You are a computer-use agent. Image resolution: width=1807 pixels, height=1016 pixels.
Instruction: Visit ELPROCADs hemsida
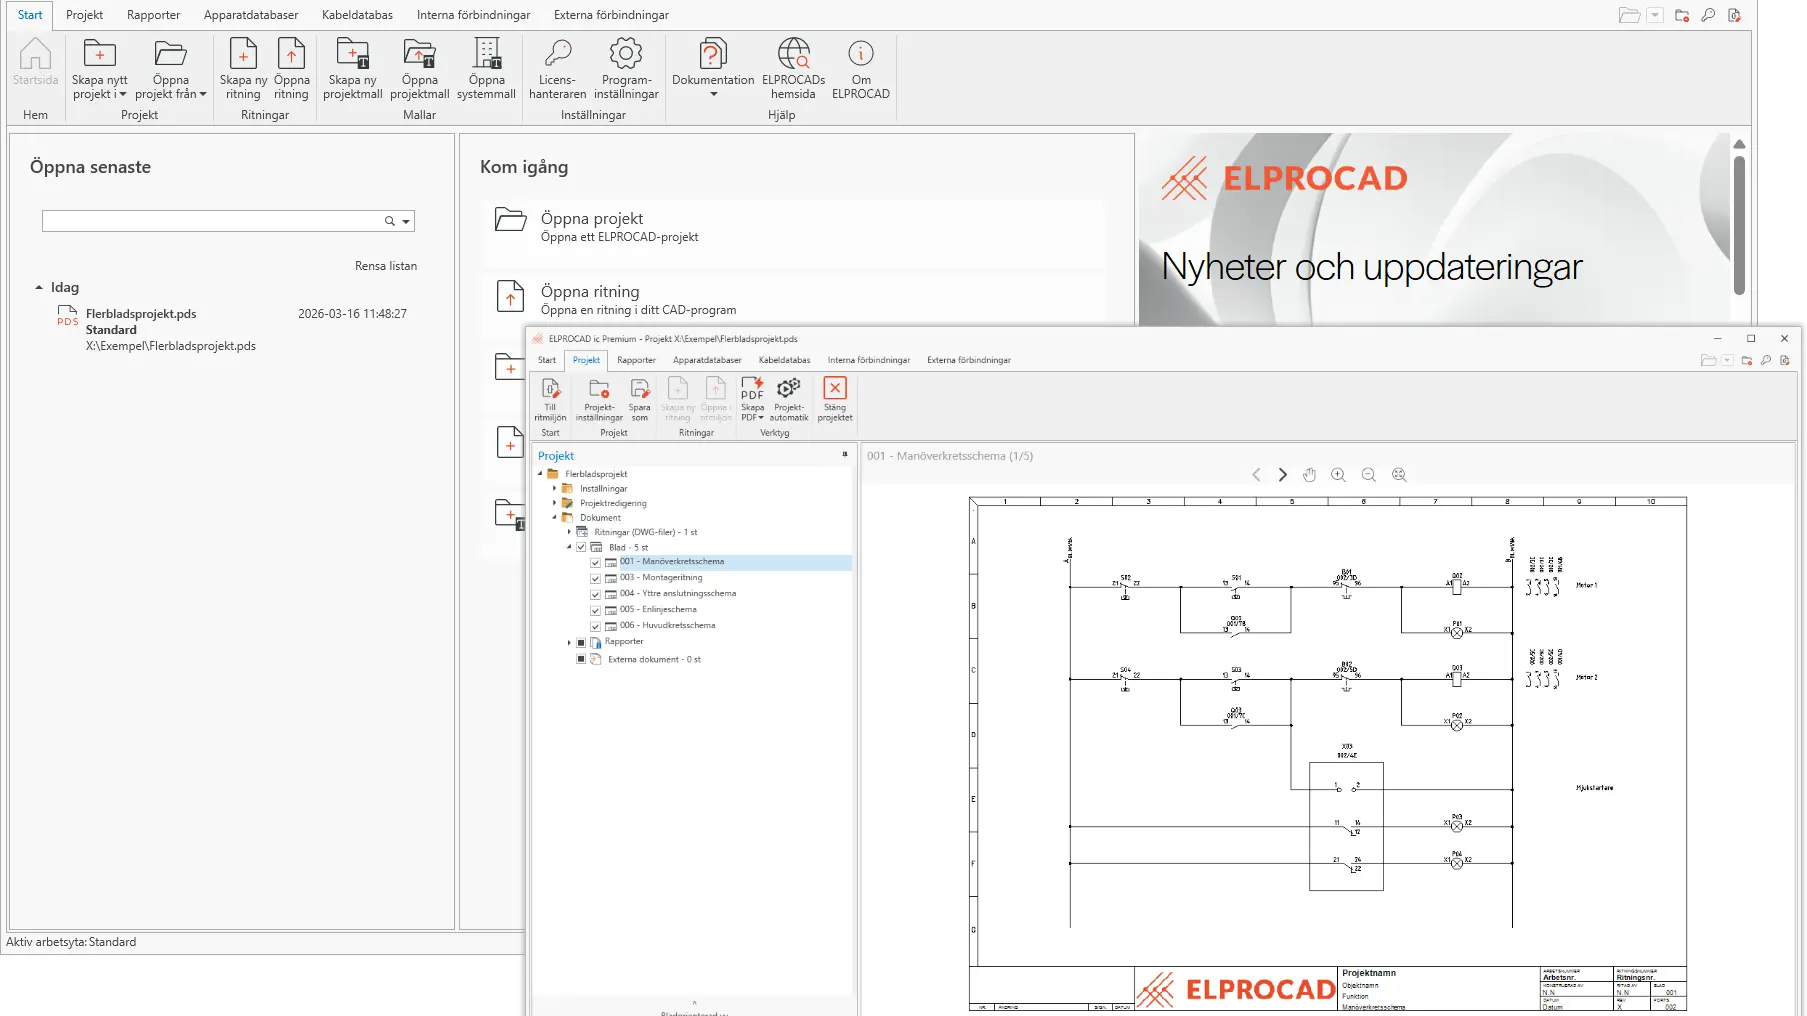pos(793,70)
